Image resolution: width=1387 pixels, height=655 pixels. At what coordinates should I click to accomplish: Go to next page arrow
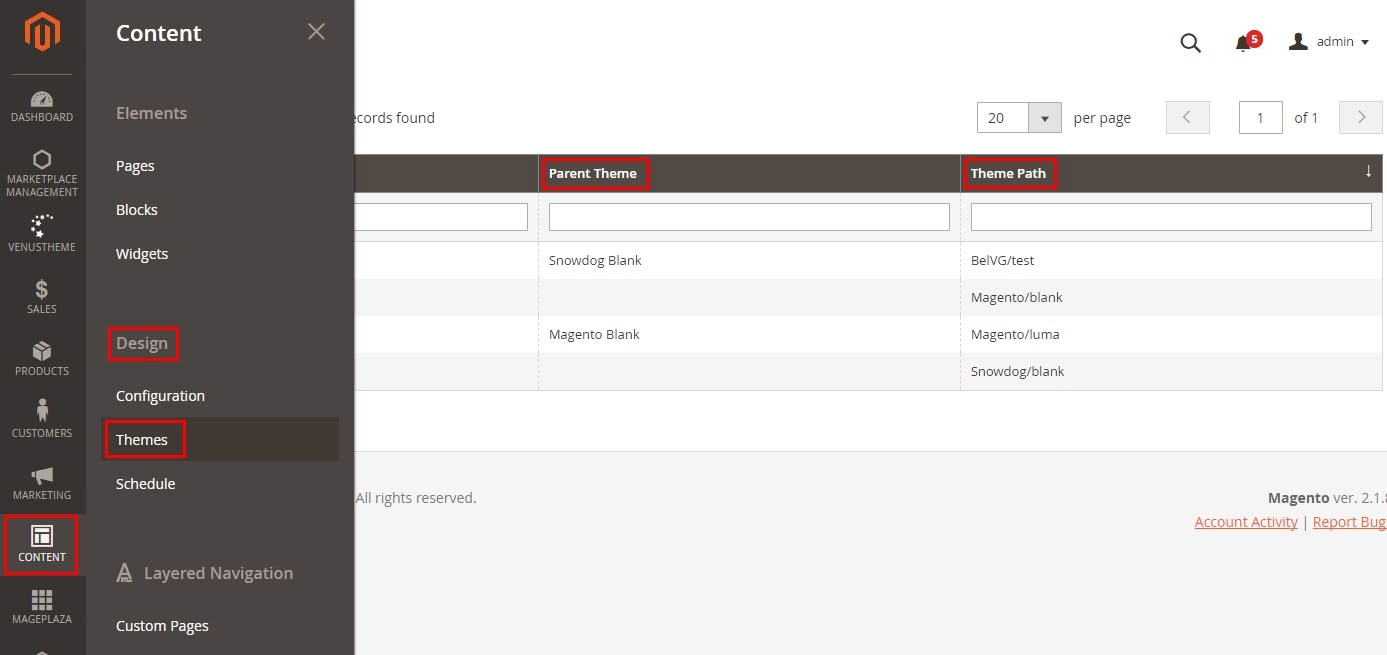1360,118
